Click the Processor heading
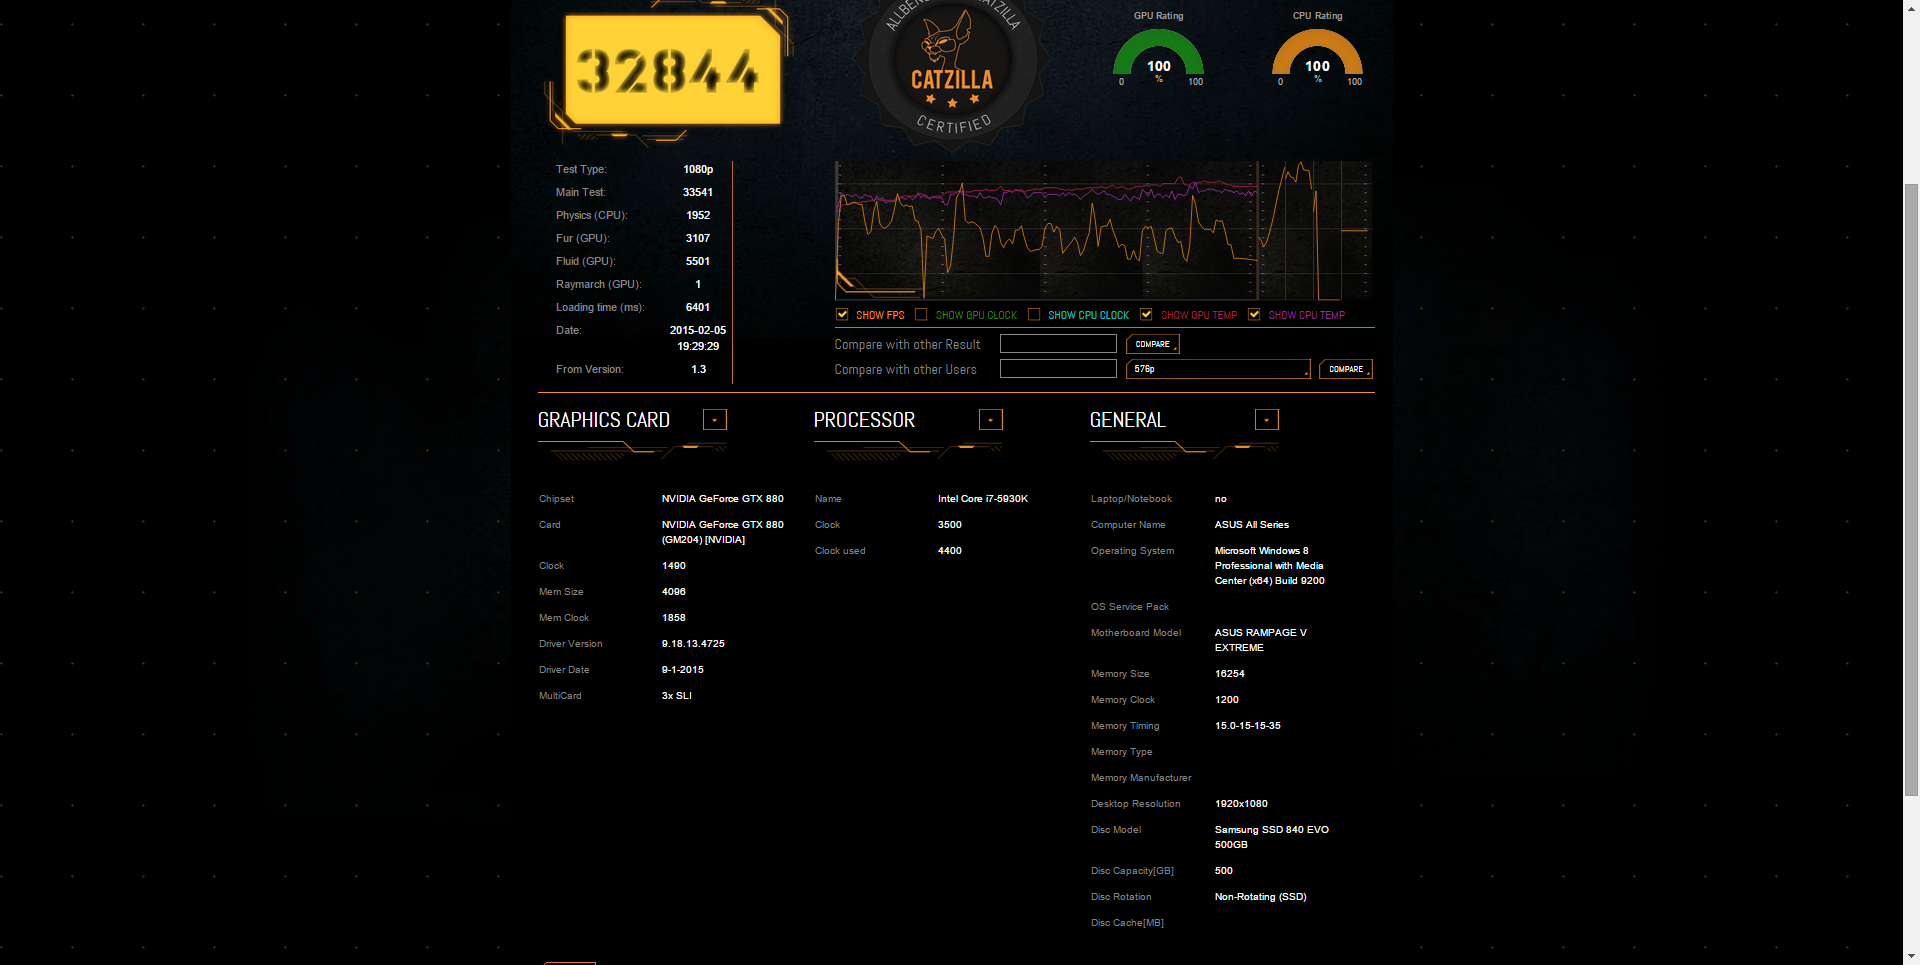The image size is (1920, 965). (x=865, y=420)
